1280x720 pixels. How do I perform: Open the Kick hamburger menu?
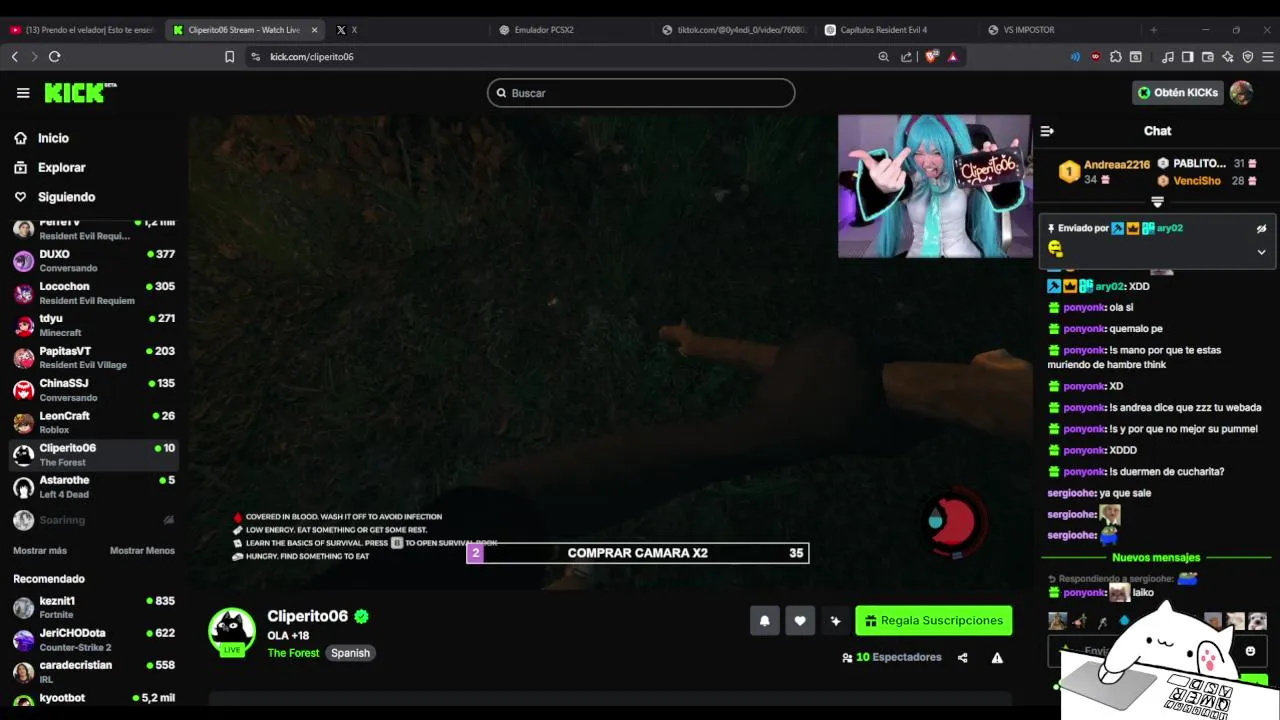pos(23,93)
